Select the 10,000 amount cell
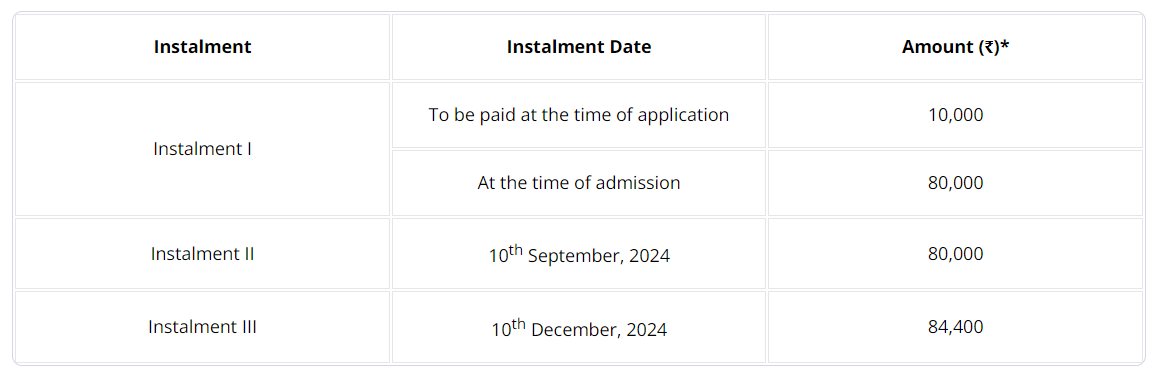Screen dimensions: 1160x373 click(x=955, y=115)
